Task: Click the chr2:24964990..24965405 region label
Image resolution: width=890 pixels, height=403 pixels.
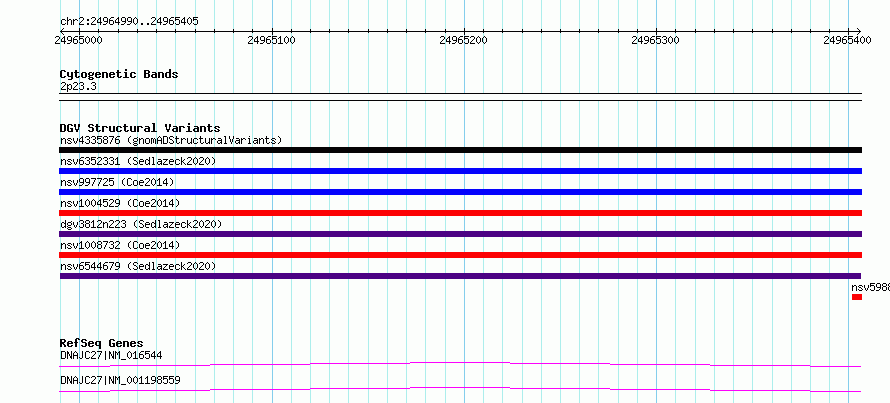Action: click(x=129, y=21)
